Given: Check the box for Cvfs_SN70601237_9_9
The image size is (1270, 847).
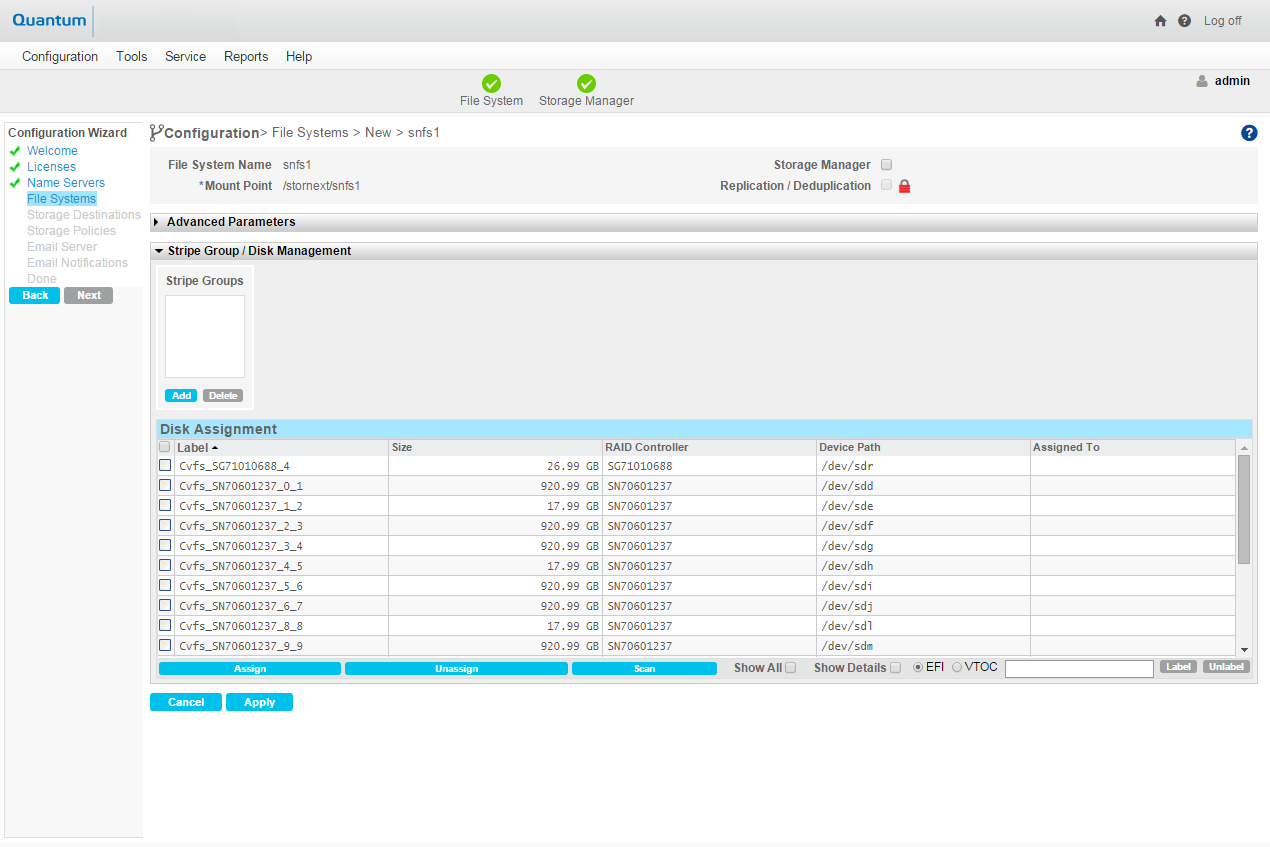Looking at the screenshot, I should click(165, 645).
